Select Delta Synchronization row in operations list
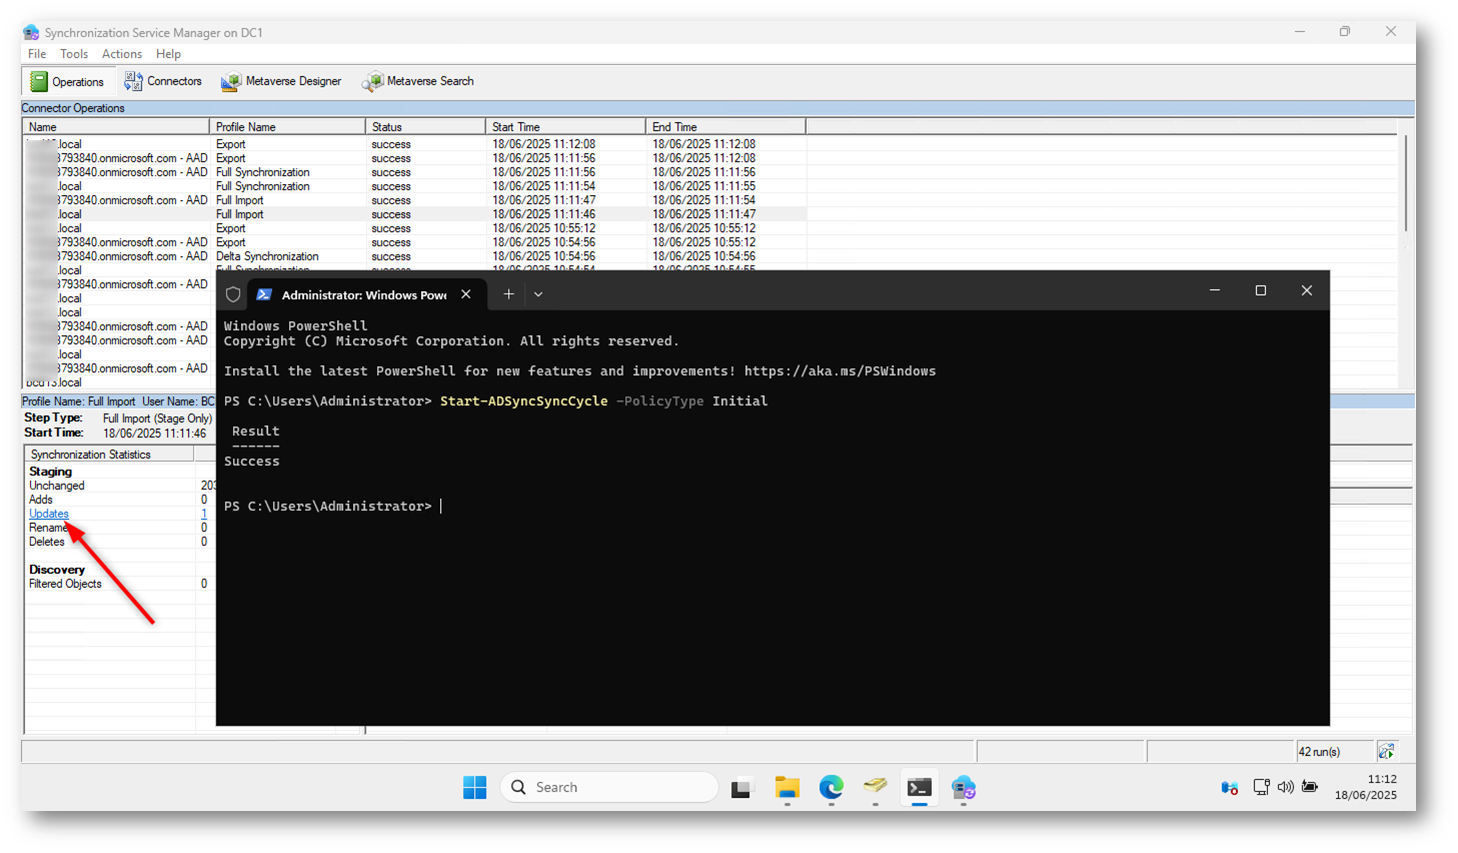The height and width of the screenshot is (853, 1458). (414, 256)
